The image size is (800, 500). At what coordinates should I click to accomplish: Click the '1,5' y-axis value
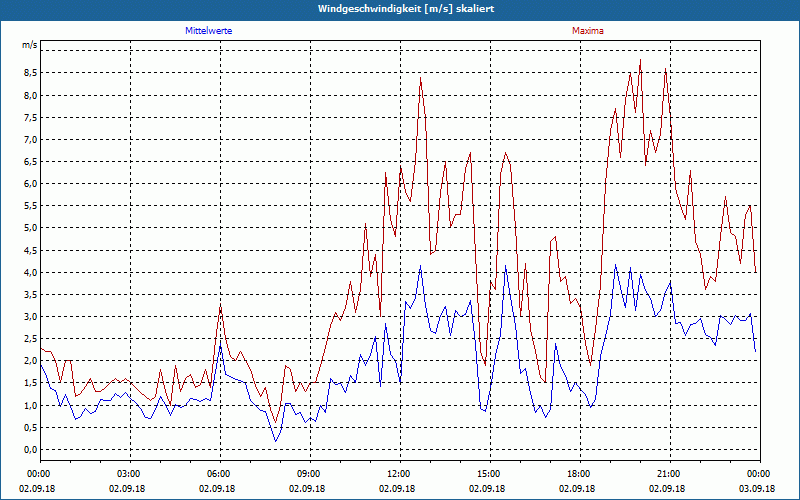point(31,383)
